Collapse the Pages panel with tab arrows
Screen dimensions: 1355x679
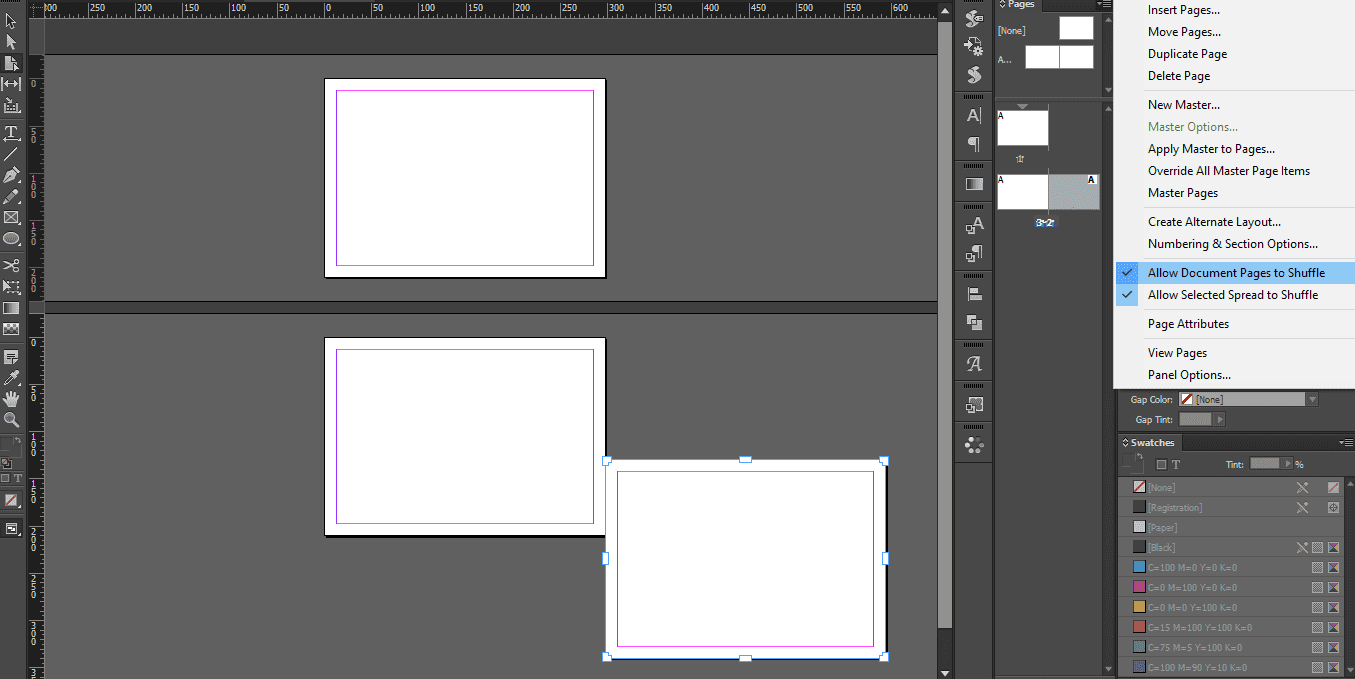coord(1001,5)
